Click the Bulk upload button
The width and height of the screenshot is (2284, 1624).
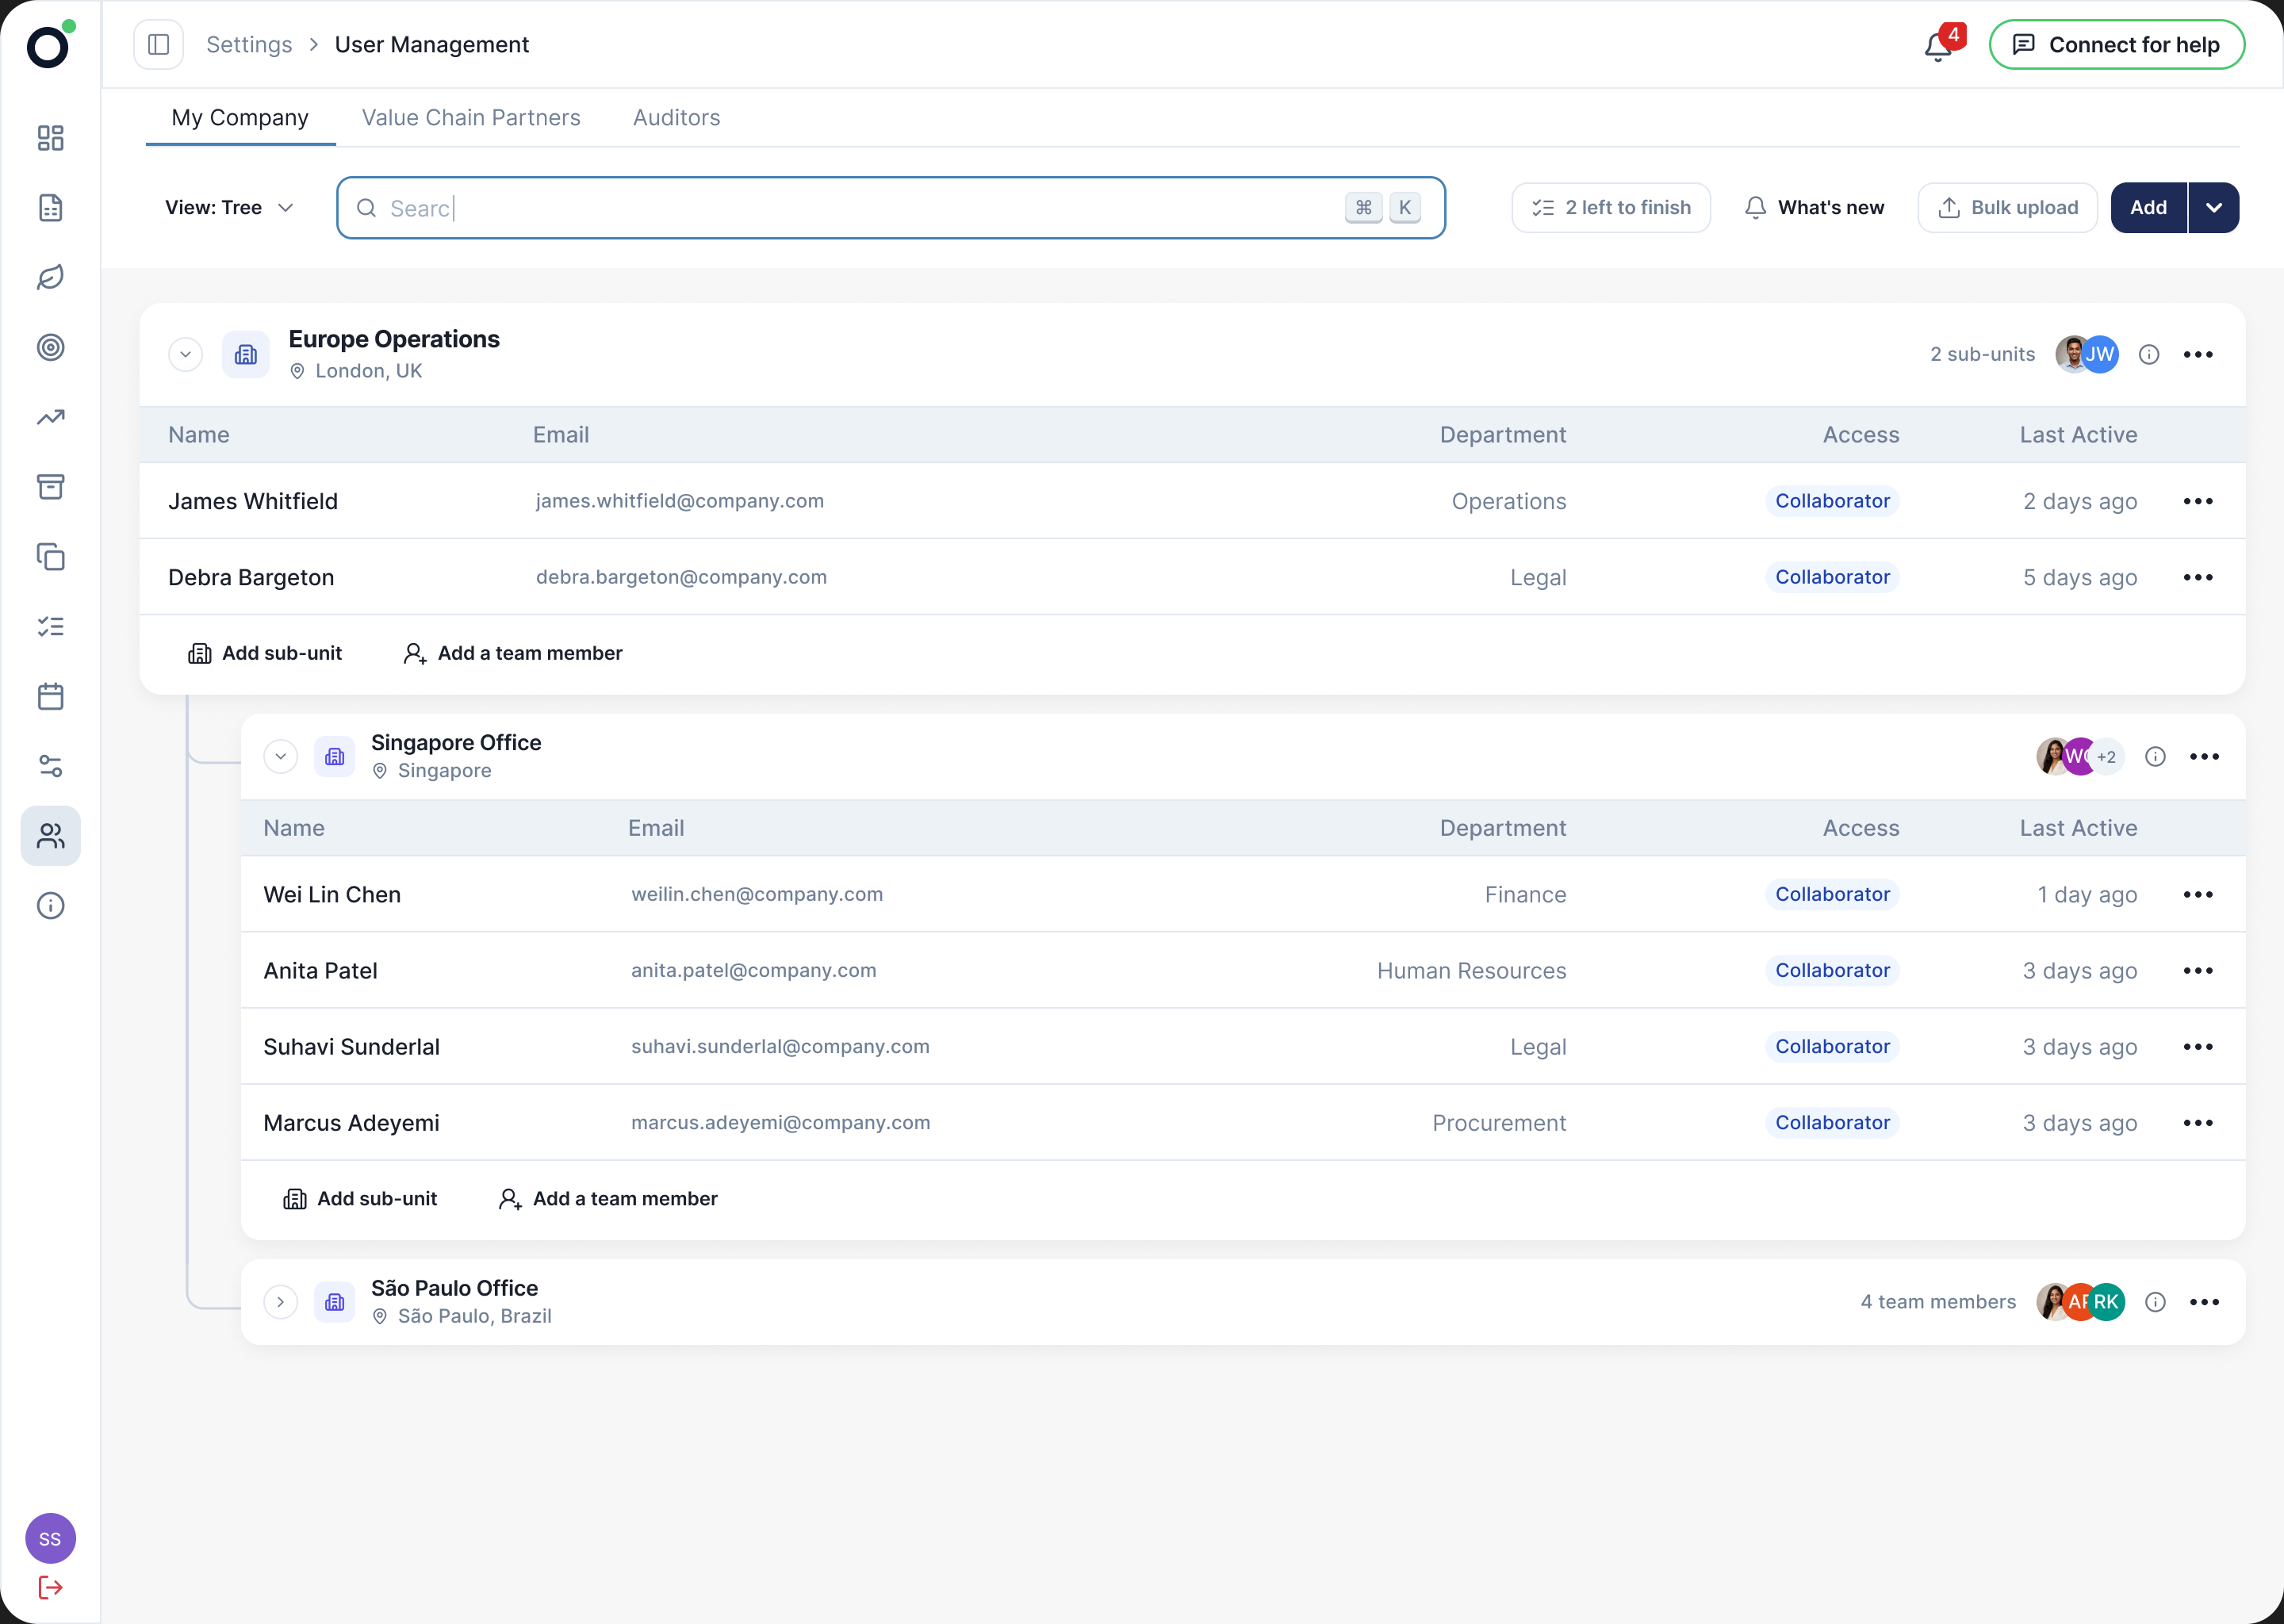click(x=2007, y=208)
